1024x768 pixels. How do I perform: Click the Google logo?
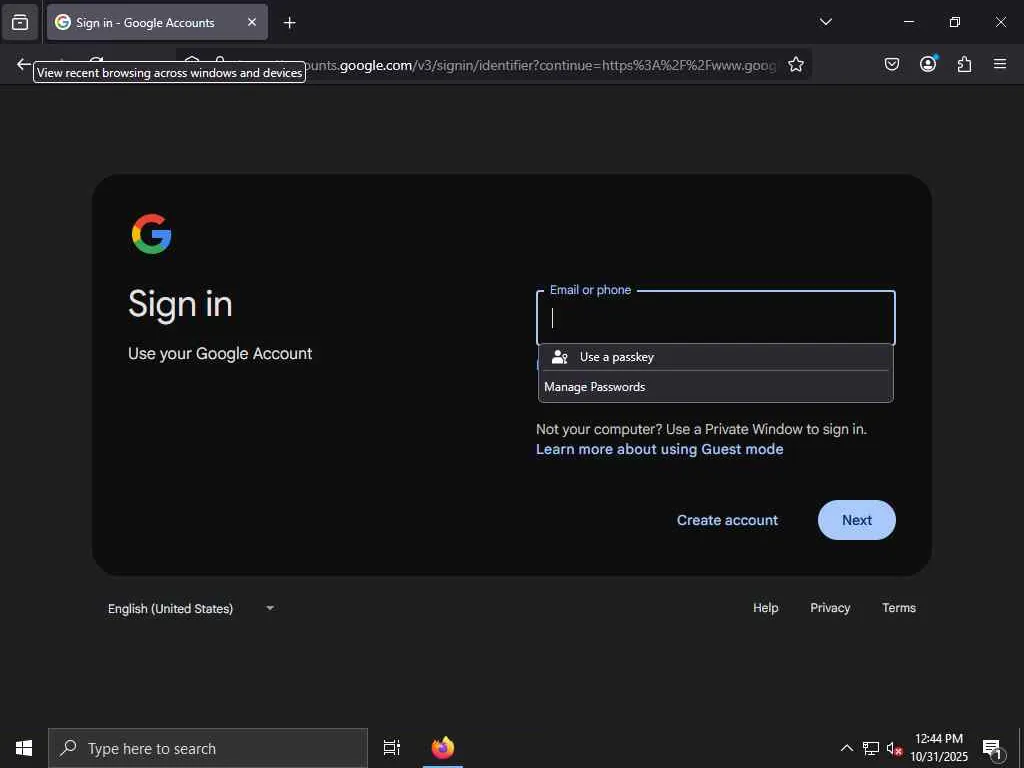(152, 234)
